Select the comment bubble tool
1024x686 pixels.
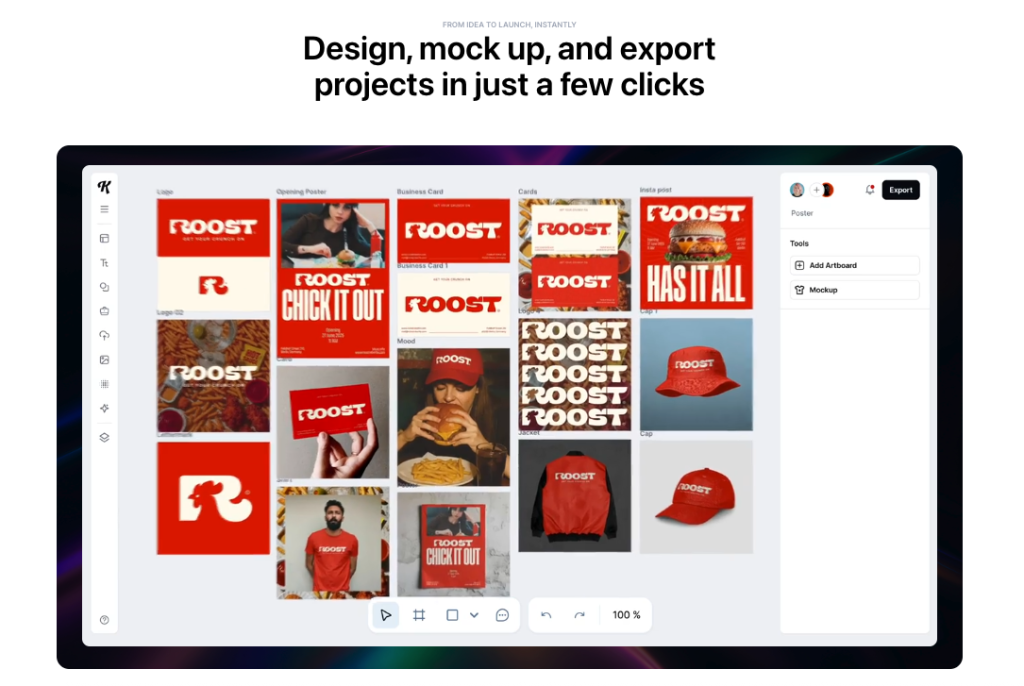click(x=502, y=615)
